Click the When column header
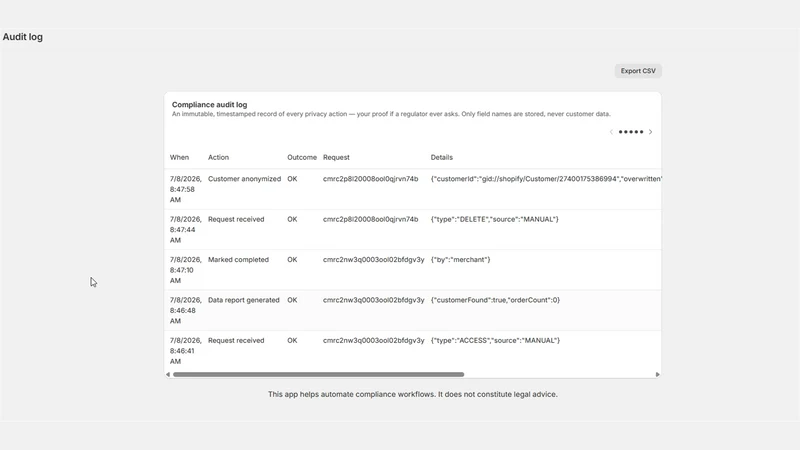Viewport: 800px width, 450px height. [179, 157]
